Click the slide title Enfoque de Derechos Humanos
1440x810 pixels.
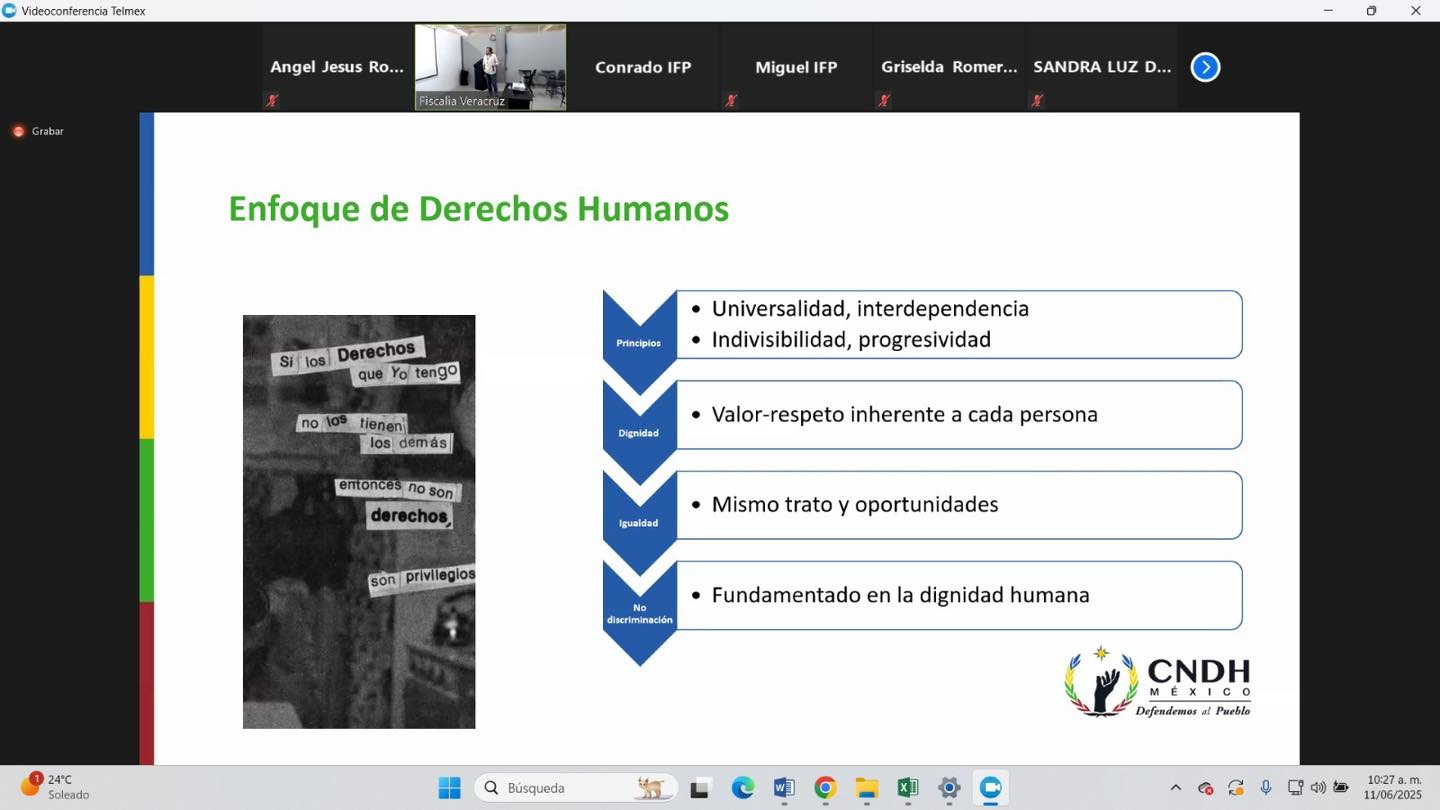(x=478, y=209)
